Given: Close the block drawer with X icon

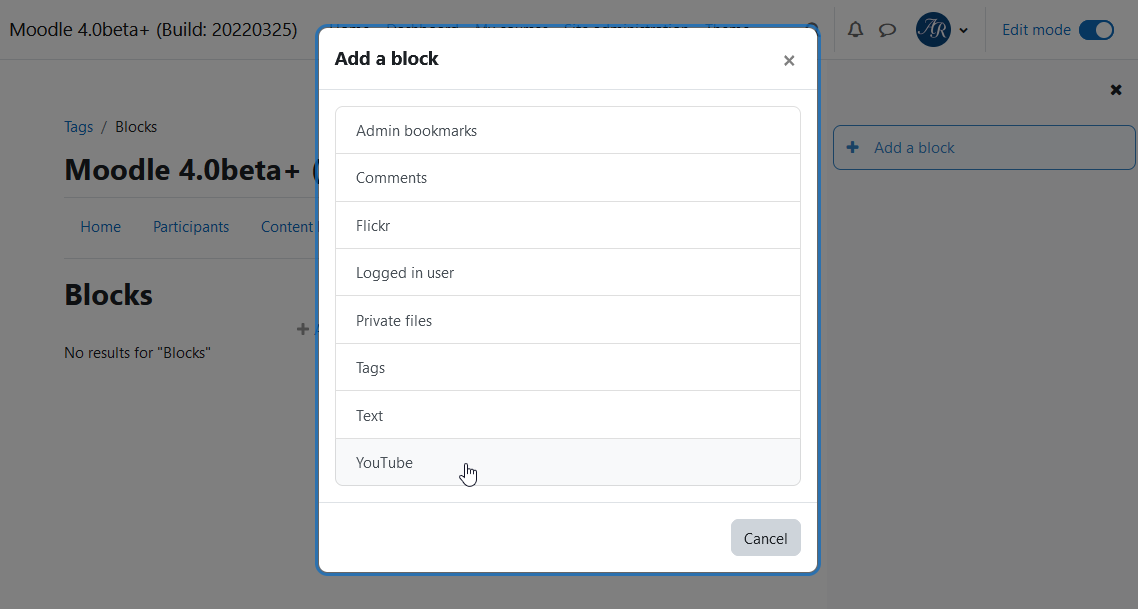Looking at the screenshot, I should (1116, 90).
